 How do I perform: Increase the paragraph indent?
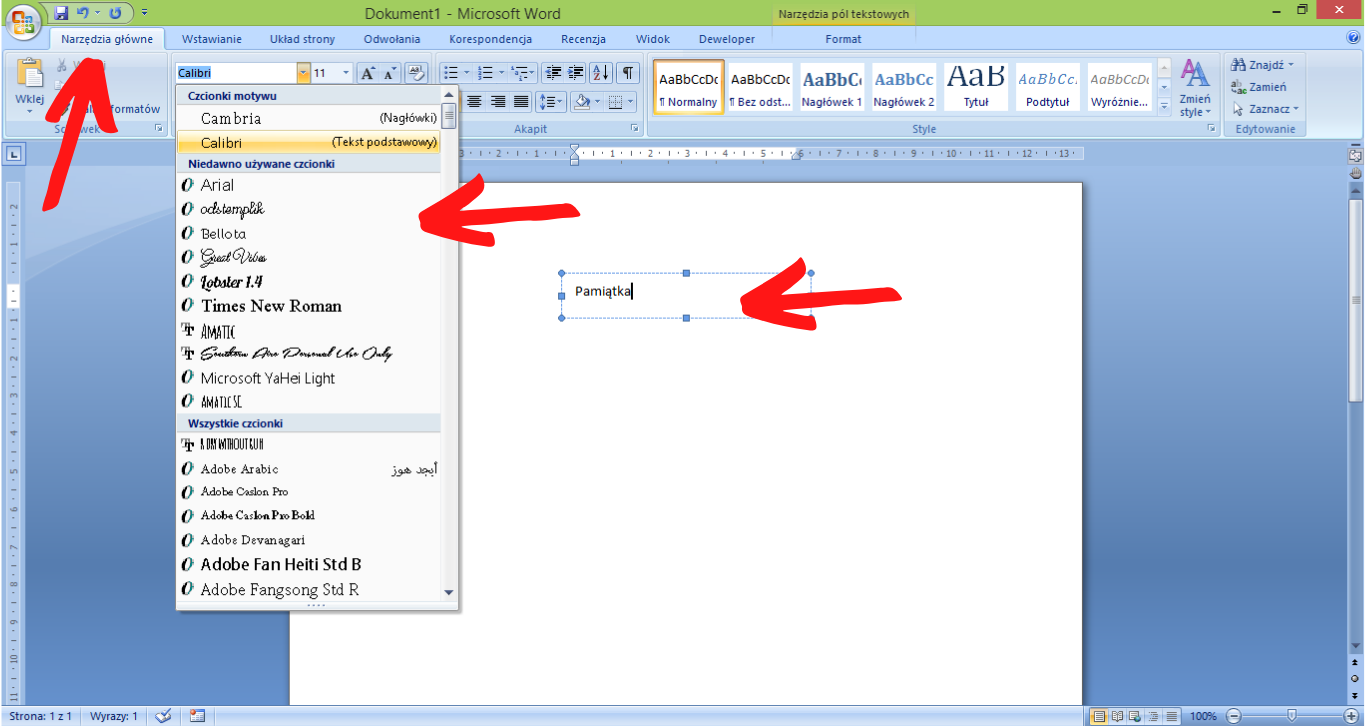(x=575, y=73)
